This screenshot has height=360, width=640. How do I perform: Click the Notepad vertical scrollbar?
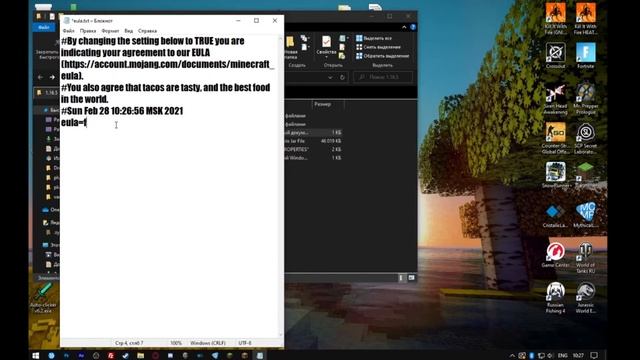coord(280,186)
